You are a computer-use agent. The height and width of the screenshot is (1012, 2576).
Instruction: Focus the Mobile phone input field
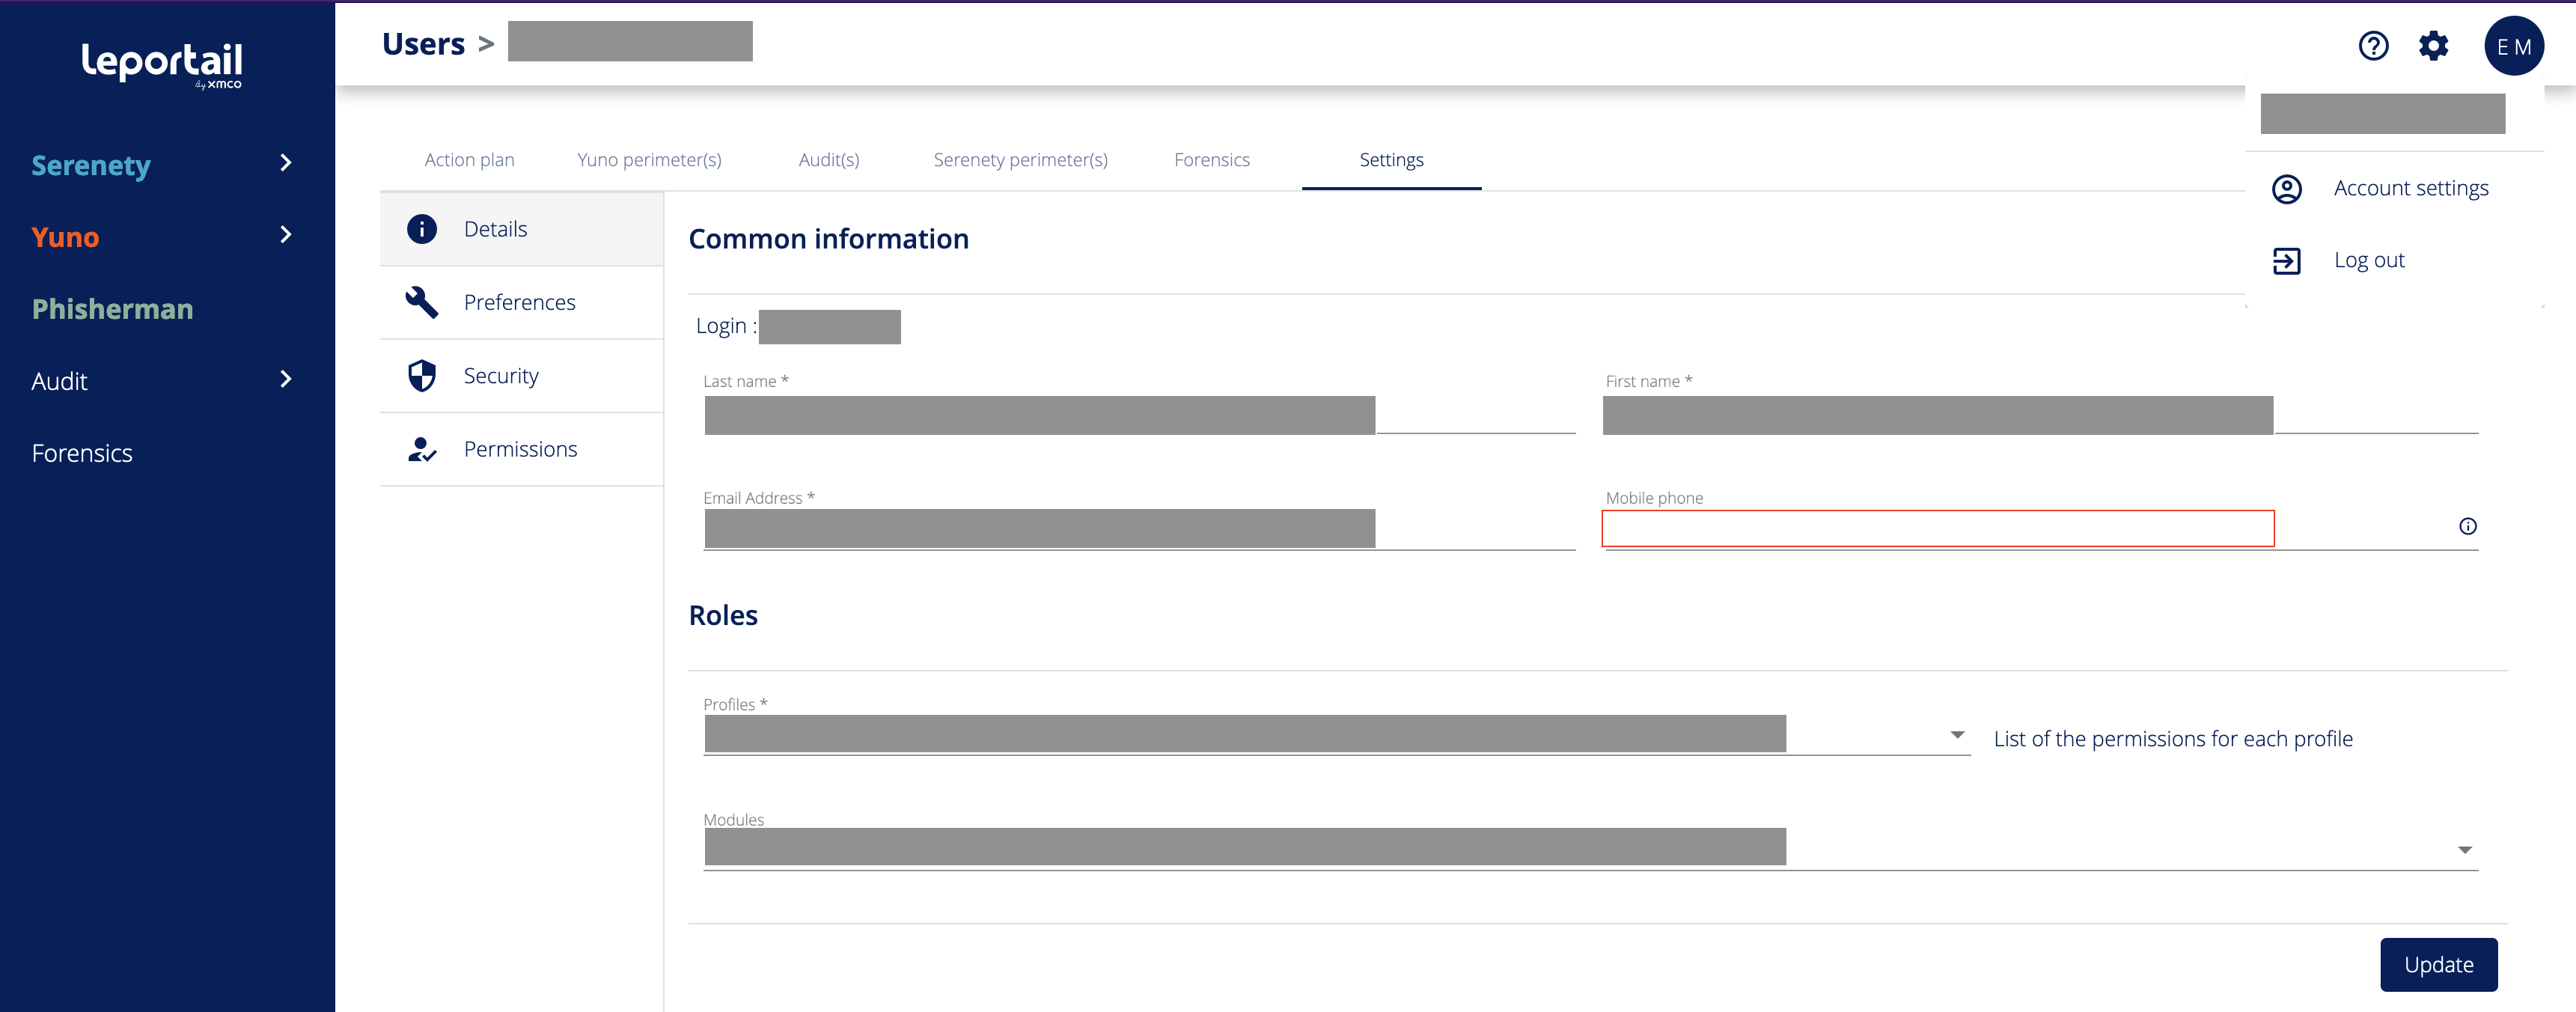coord(1937,529)
